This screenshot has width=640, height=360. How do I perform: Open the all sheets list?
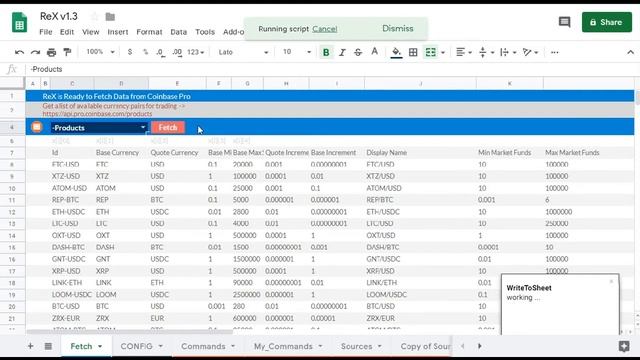48,346
